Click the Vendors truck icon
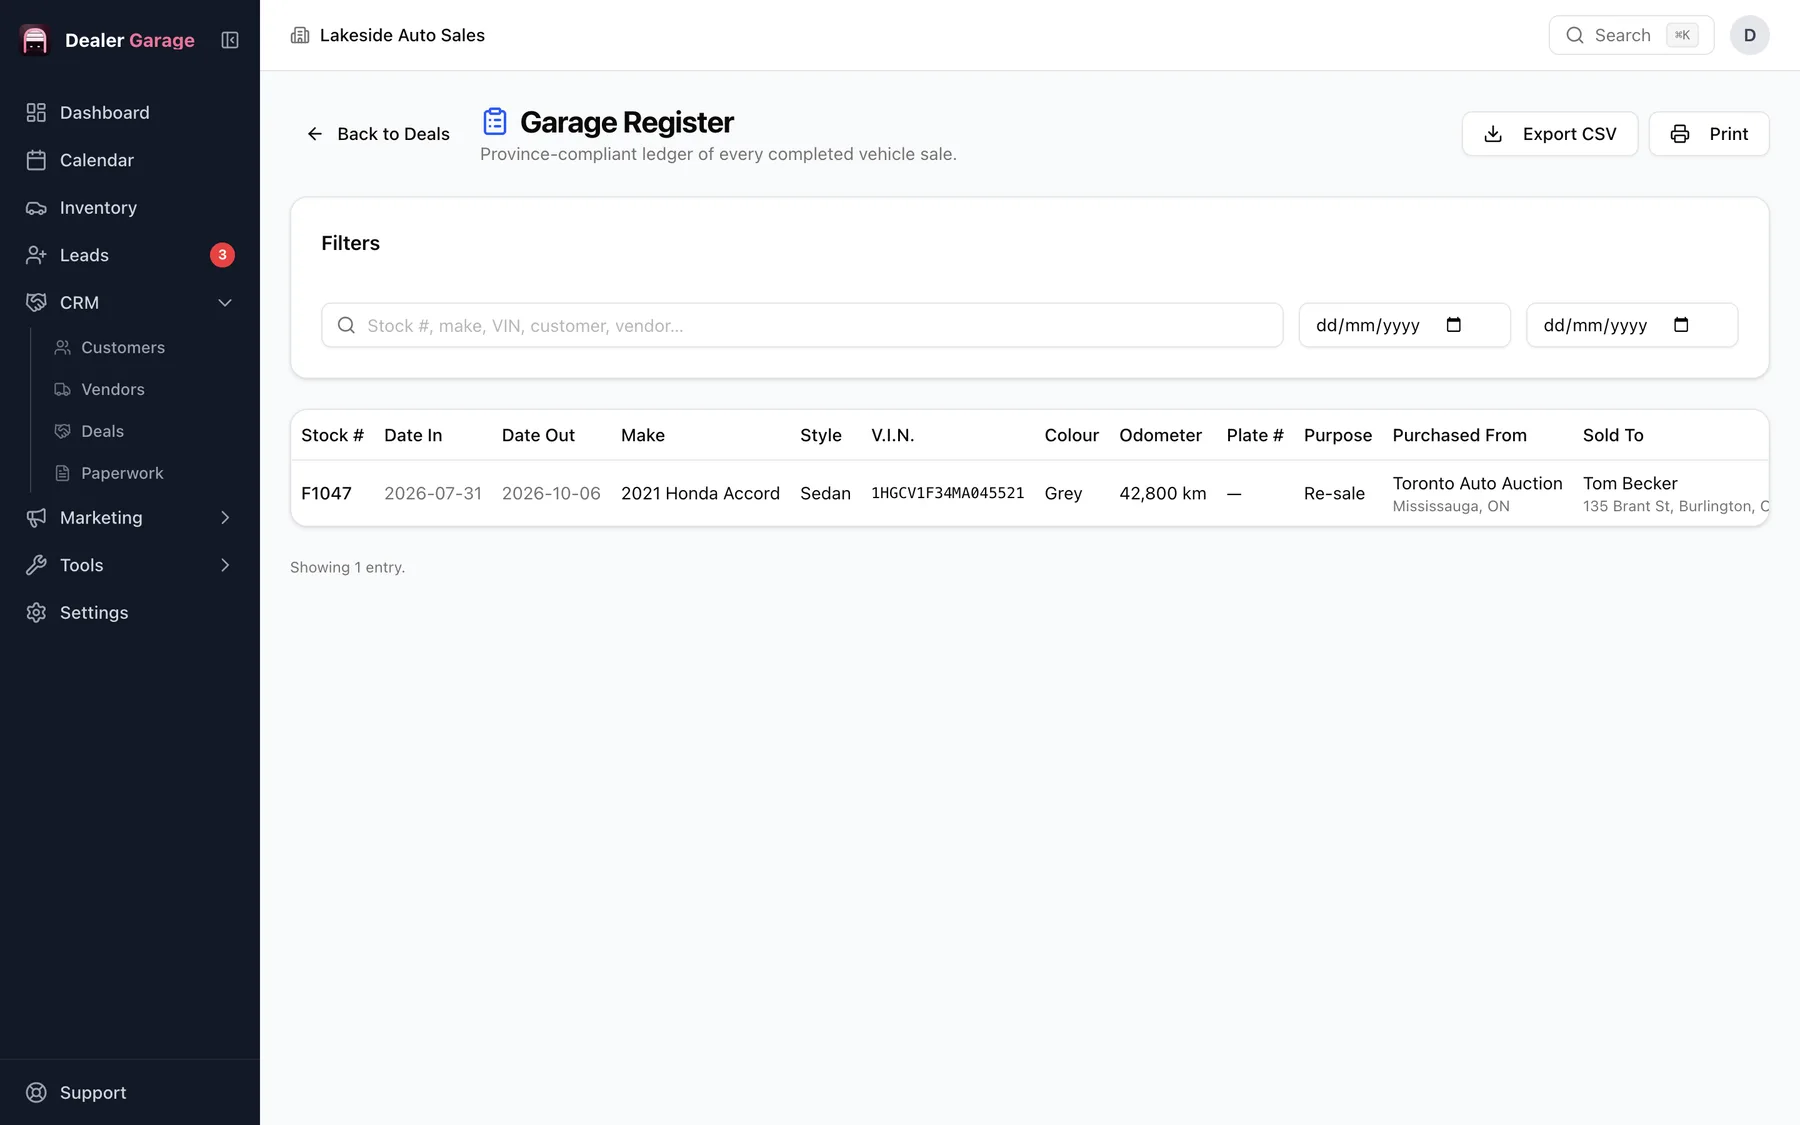This screenshot has height=1125, width=1800. (x=62, y=389)
